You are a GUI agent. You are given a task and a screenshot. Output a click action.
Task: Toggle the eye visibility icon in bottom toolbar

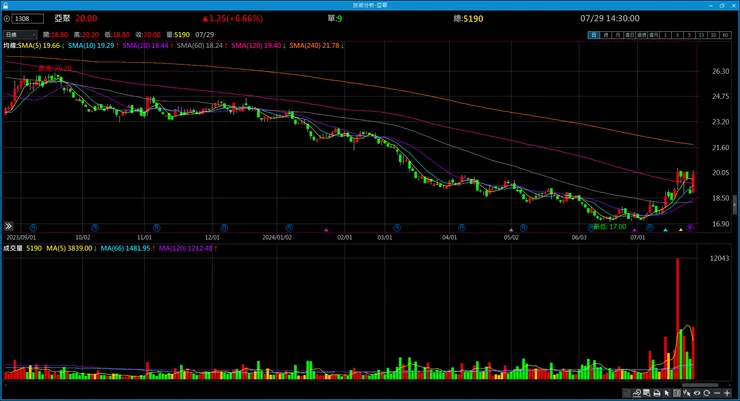(x=697, y=393)
